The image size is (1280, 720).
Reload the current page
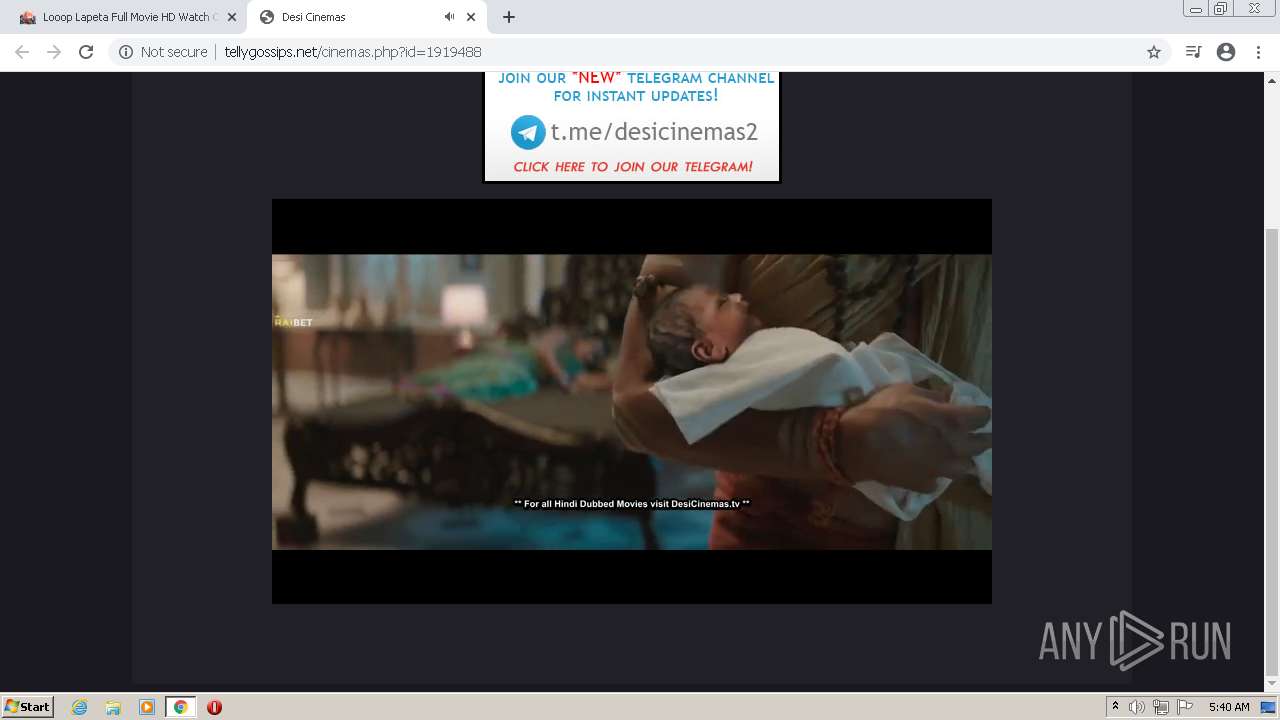tap(86, 52)
